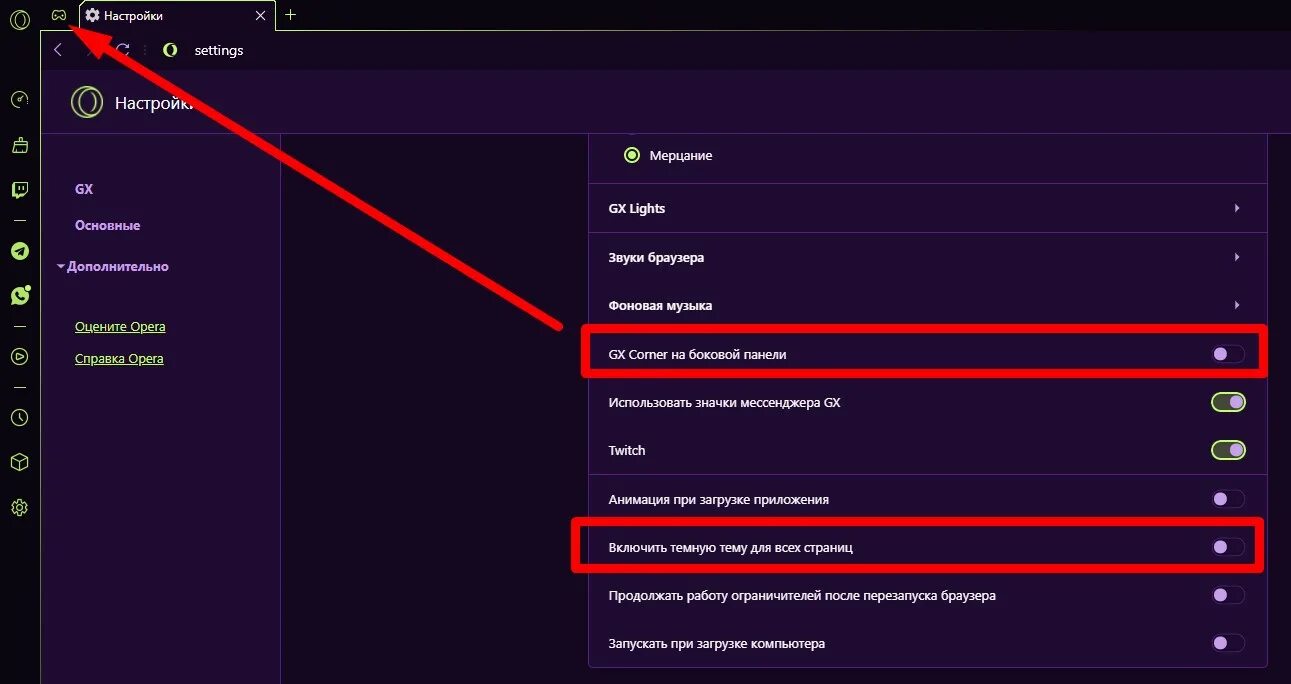Select Основные in settings navigation
This screenshot has width=1291, height=684.
click(108, 226)
